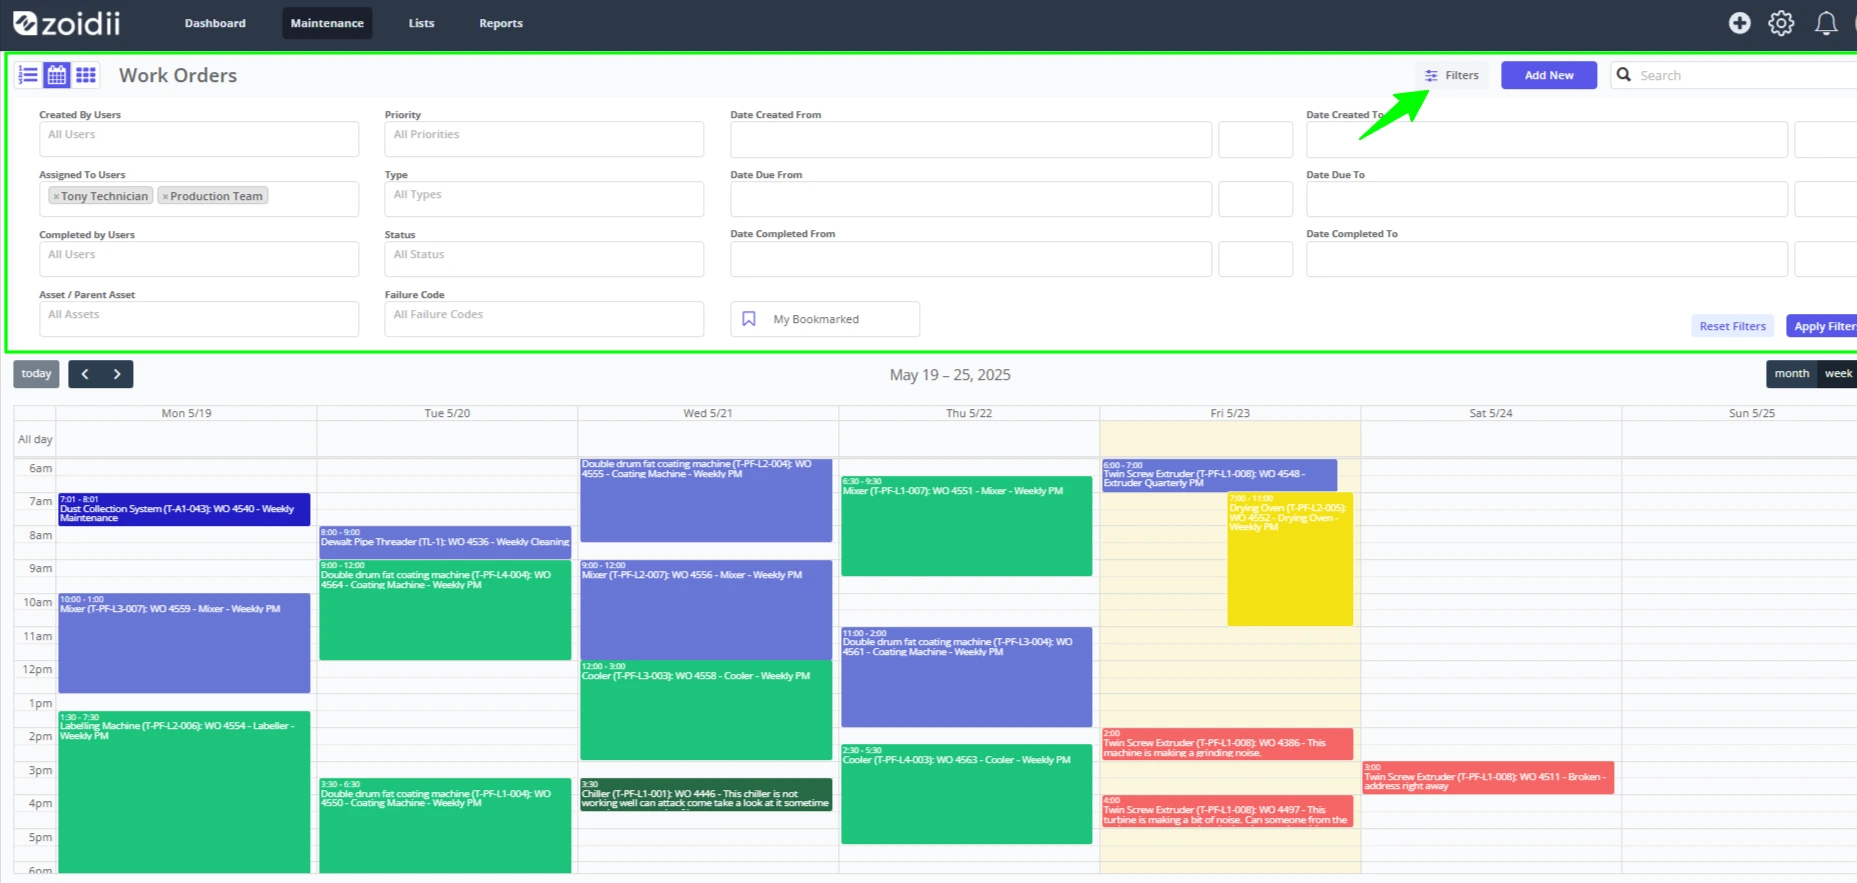Click Date Created From date field

point(971,140)
